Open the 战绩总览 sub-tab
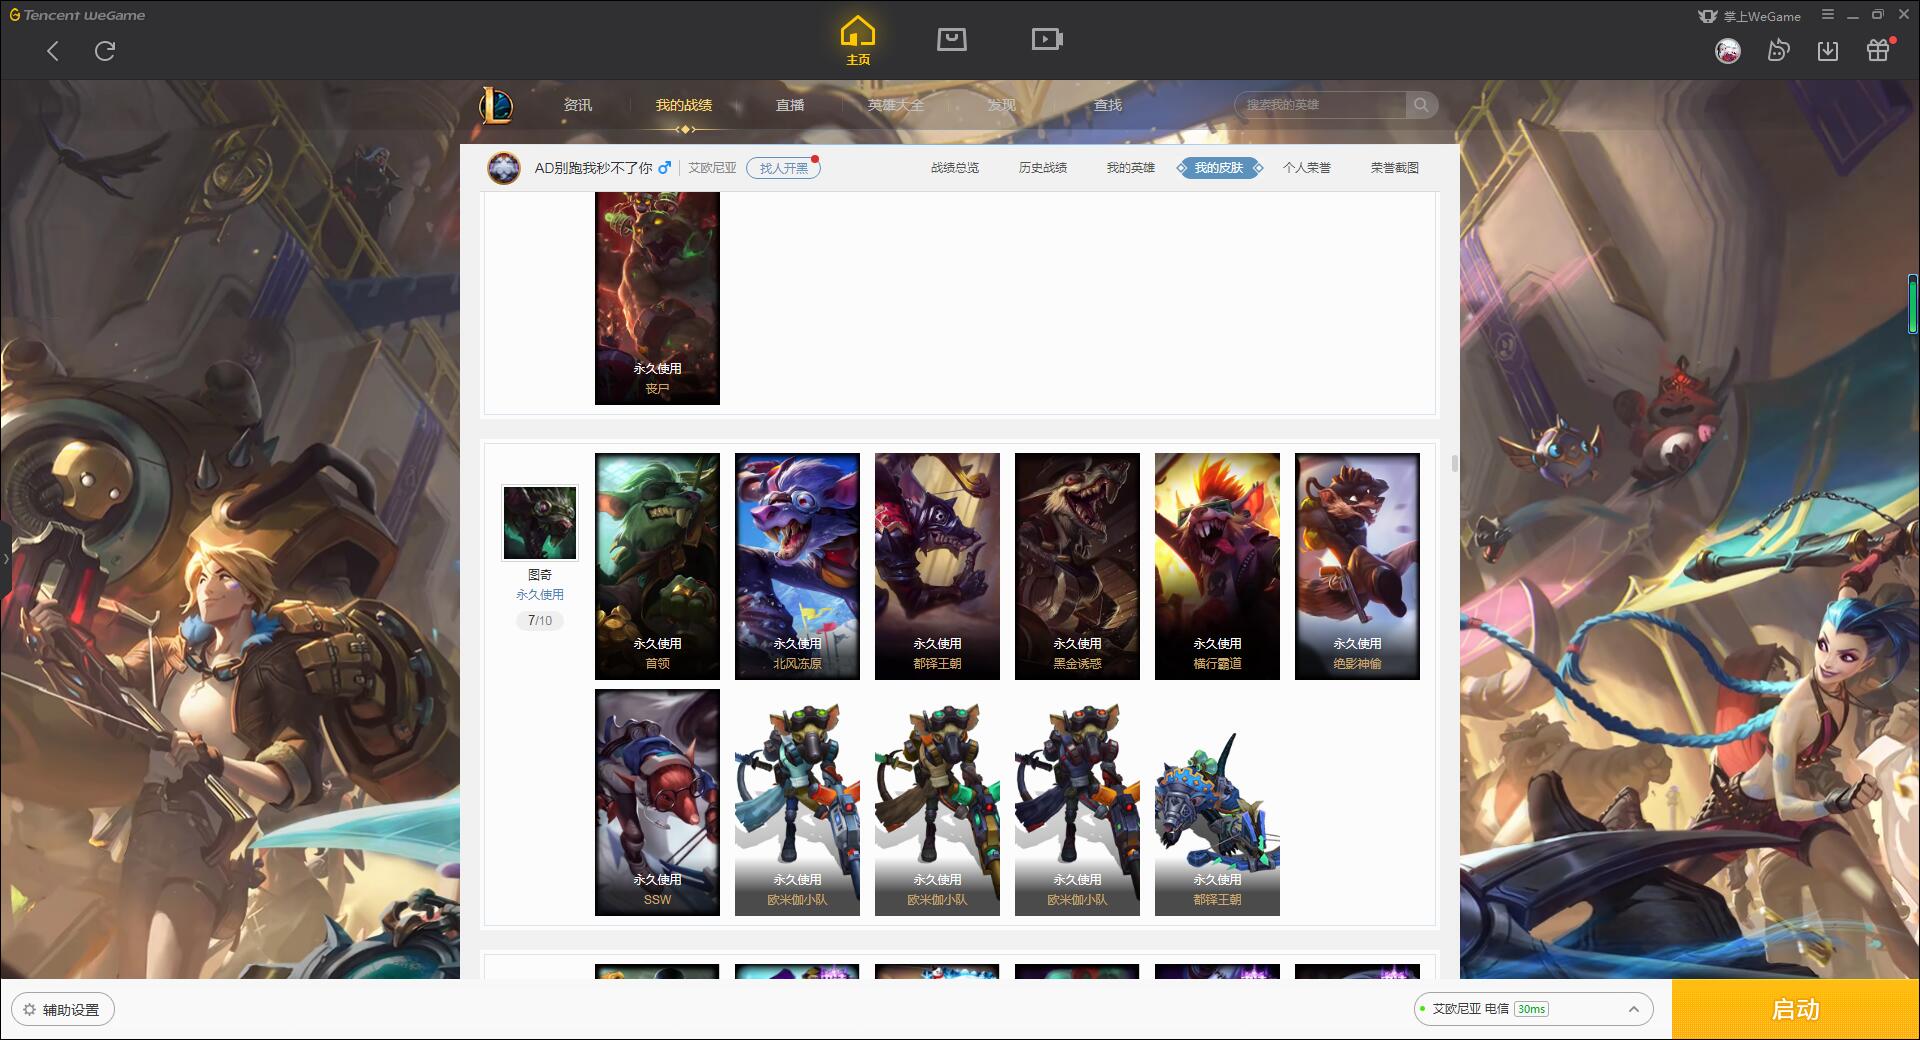The height and width of the screenshot is (1040, 1920). click(x=955, y=168)
